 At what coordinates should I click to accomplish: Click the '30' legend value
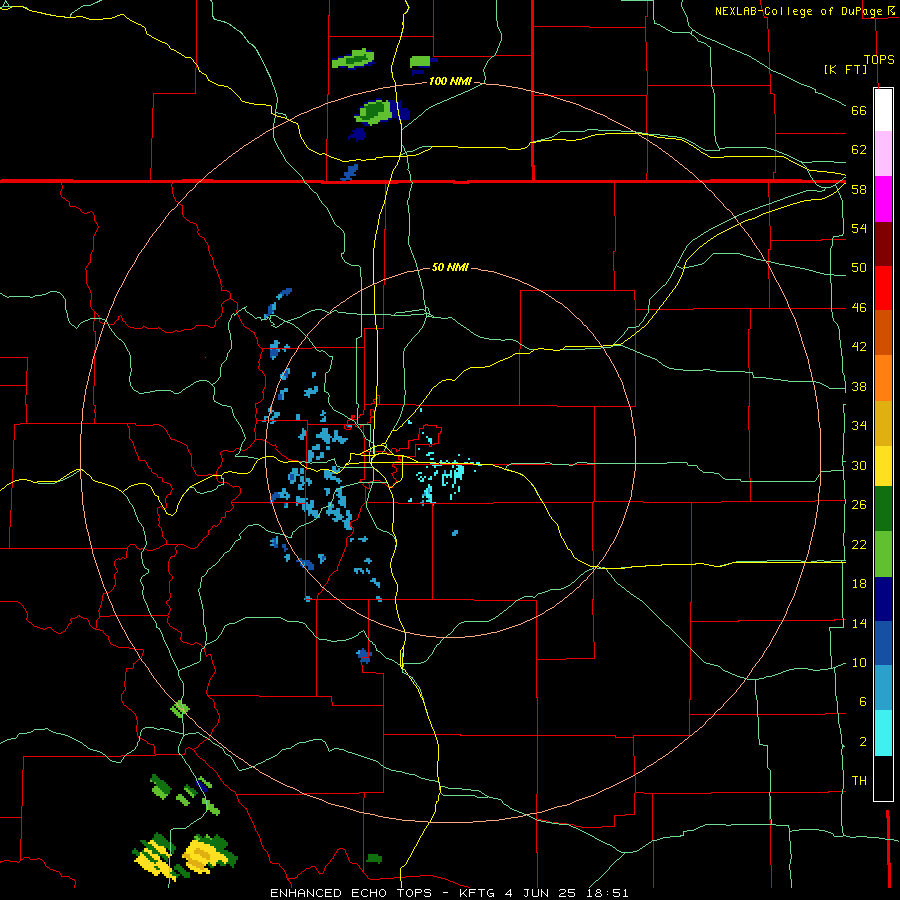click(859, 465)
